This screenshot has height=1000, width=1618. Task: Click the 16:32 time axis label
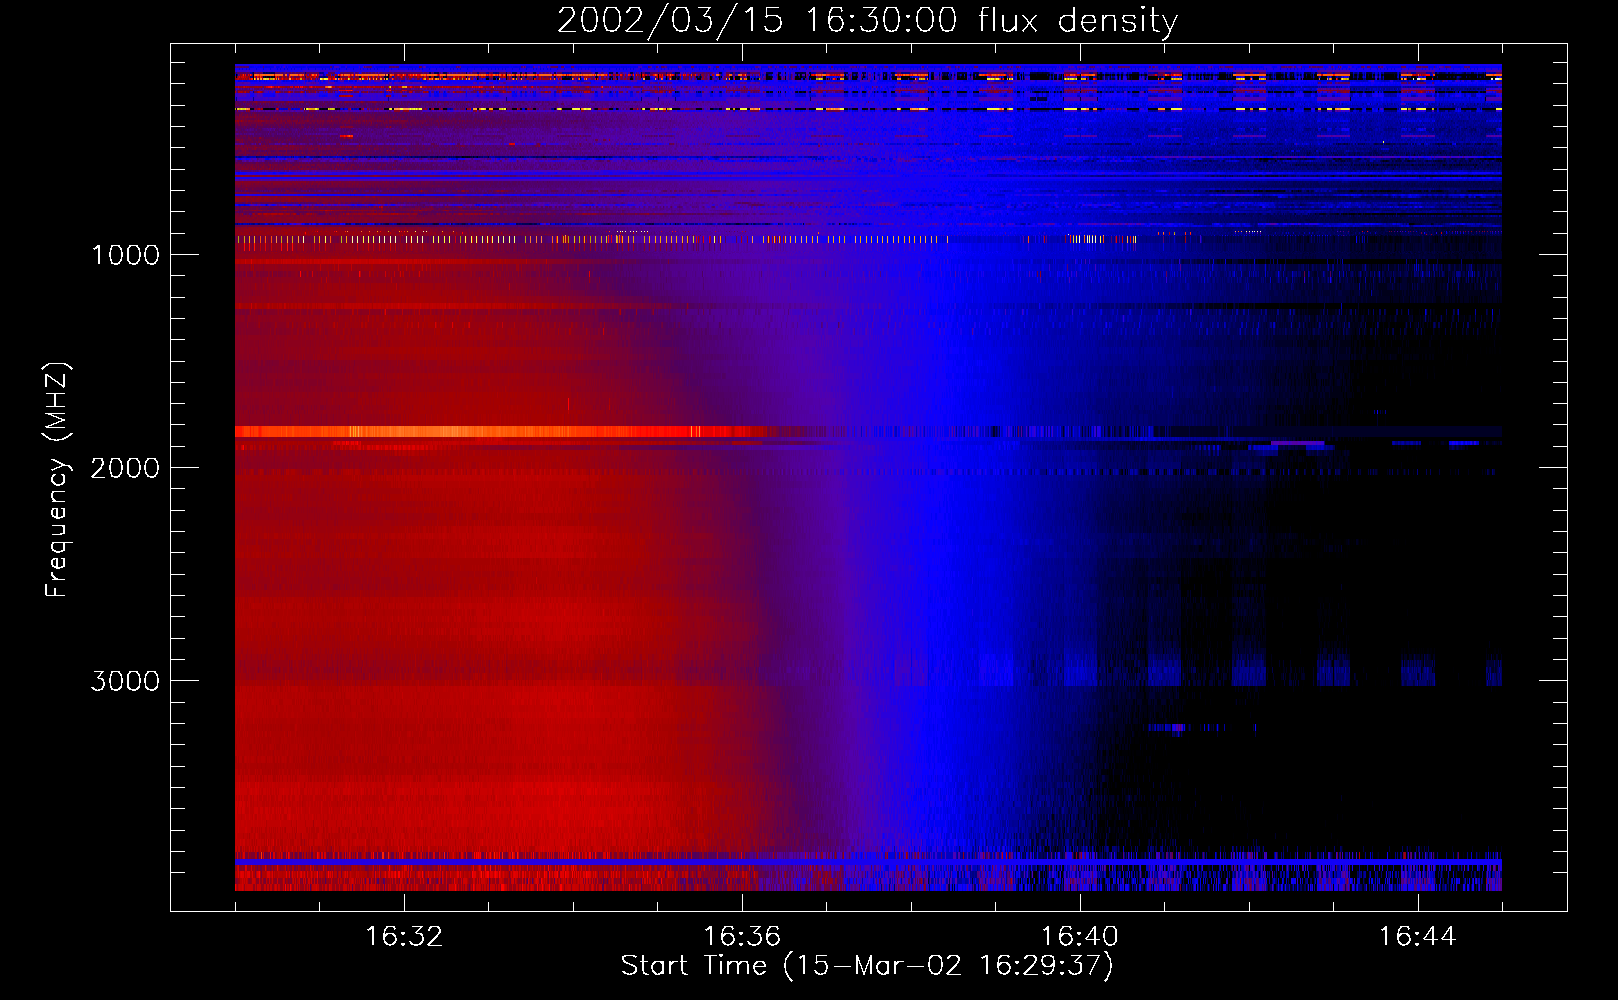click(x=404, y=936)
